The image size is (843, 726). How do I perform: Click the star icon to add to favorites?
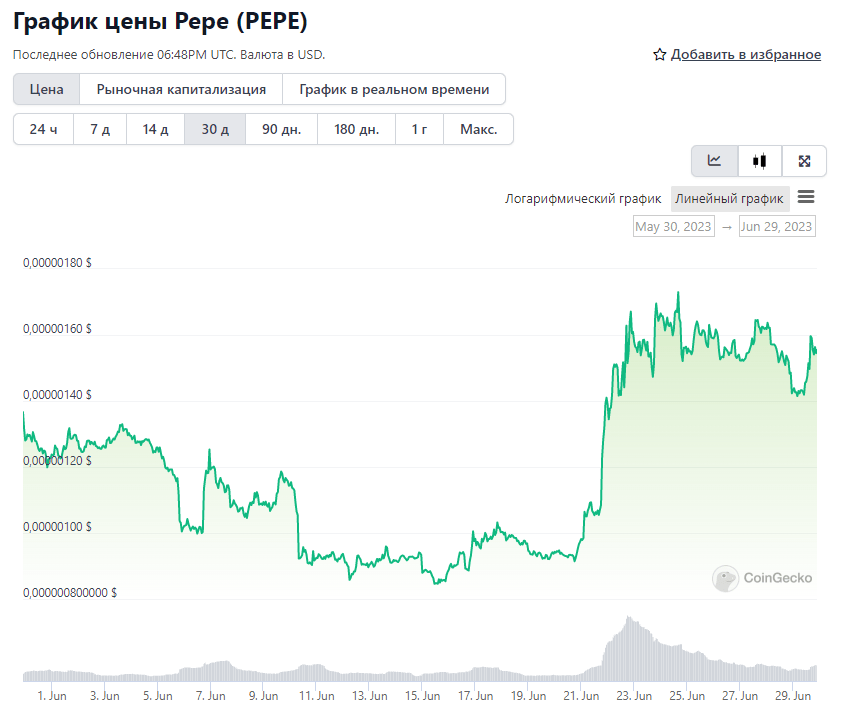[659, 54]
